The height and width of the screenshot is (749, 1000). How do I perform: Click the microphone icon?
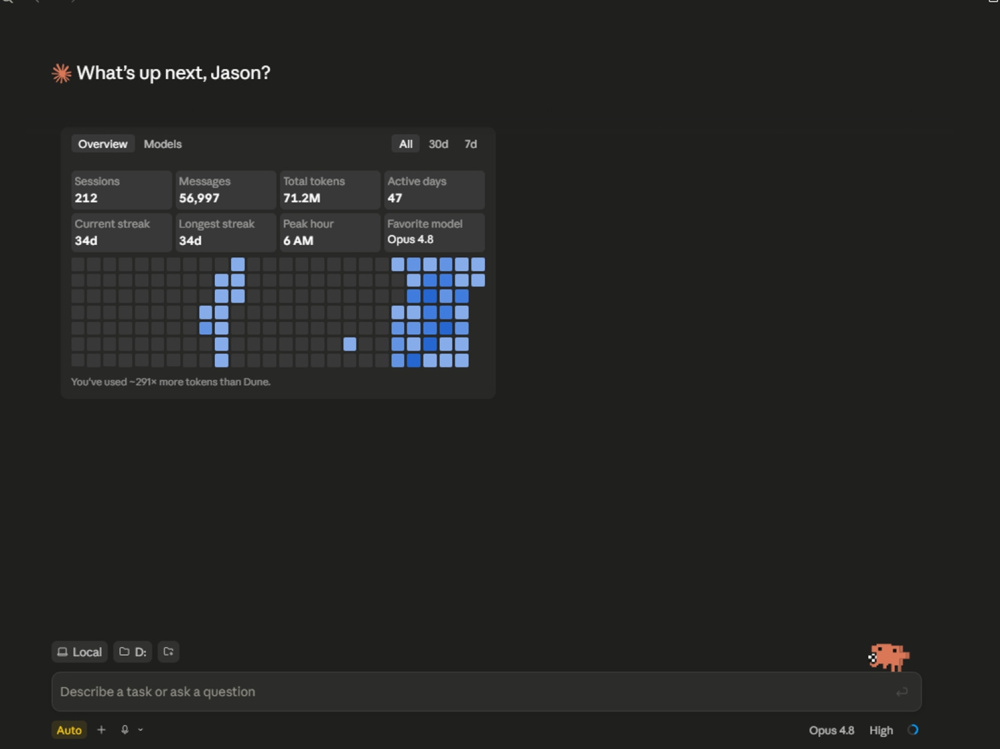[125, 730]
